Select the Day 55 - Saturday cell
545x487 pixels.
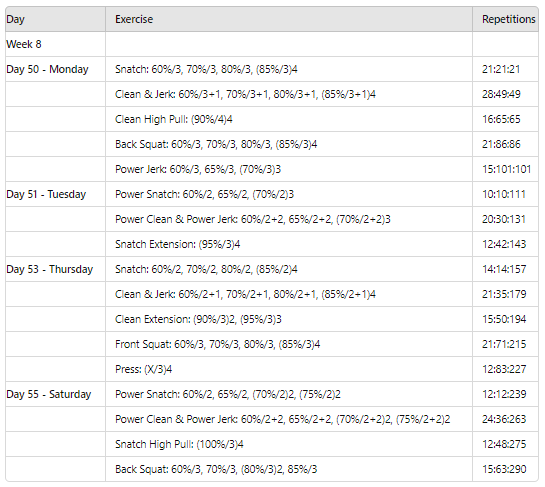pos(56,394)
